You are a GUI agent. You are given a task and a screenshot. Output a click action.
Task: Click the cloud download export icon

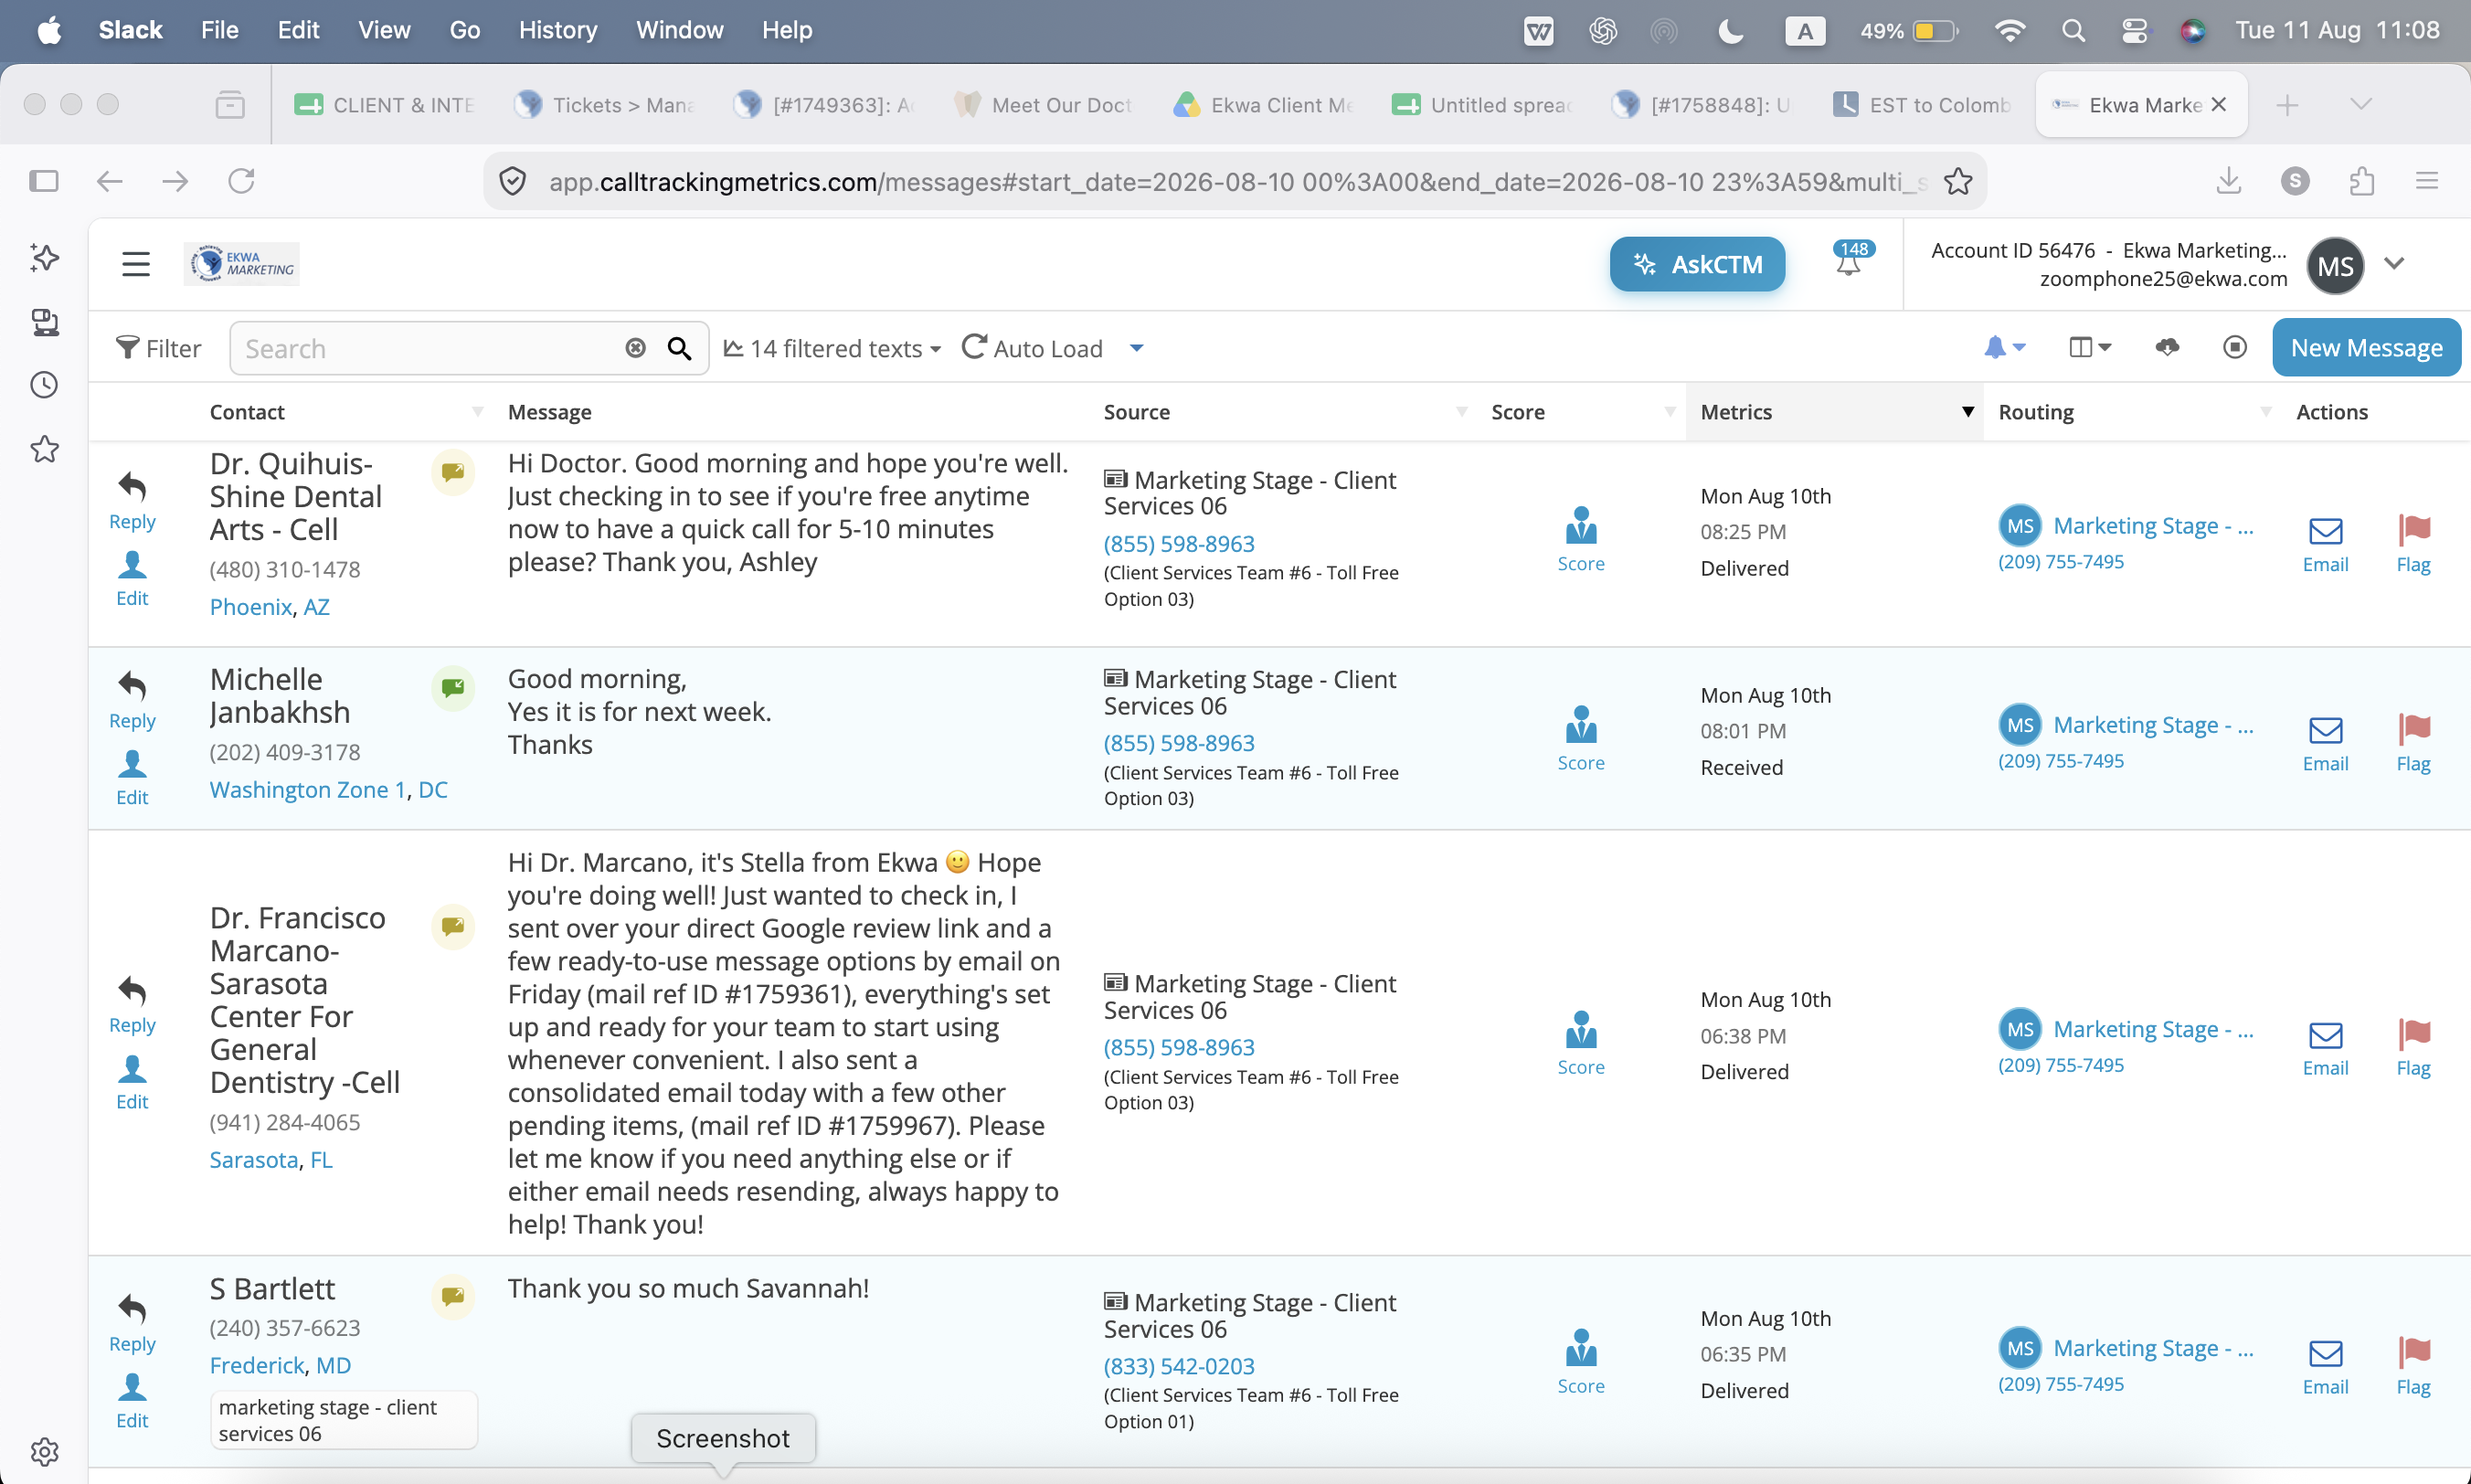(x=2166, y=347)
